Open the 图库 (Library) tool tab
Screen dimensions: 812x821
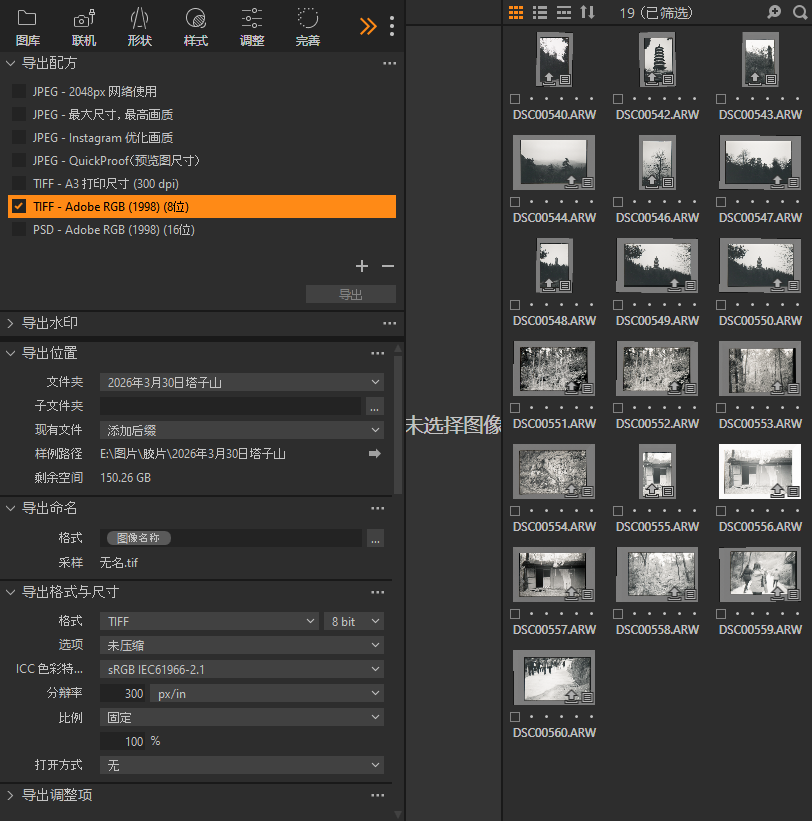(27, 27)
